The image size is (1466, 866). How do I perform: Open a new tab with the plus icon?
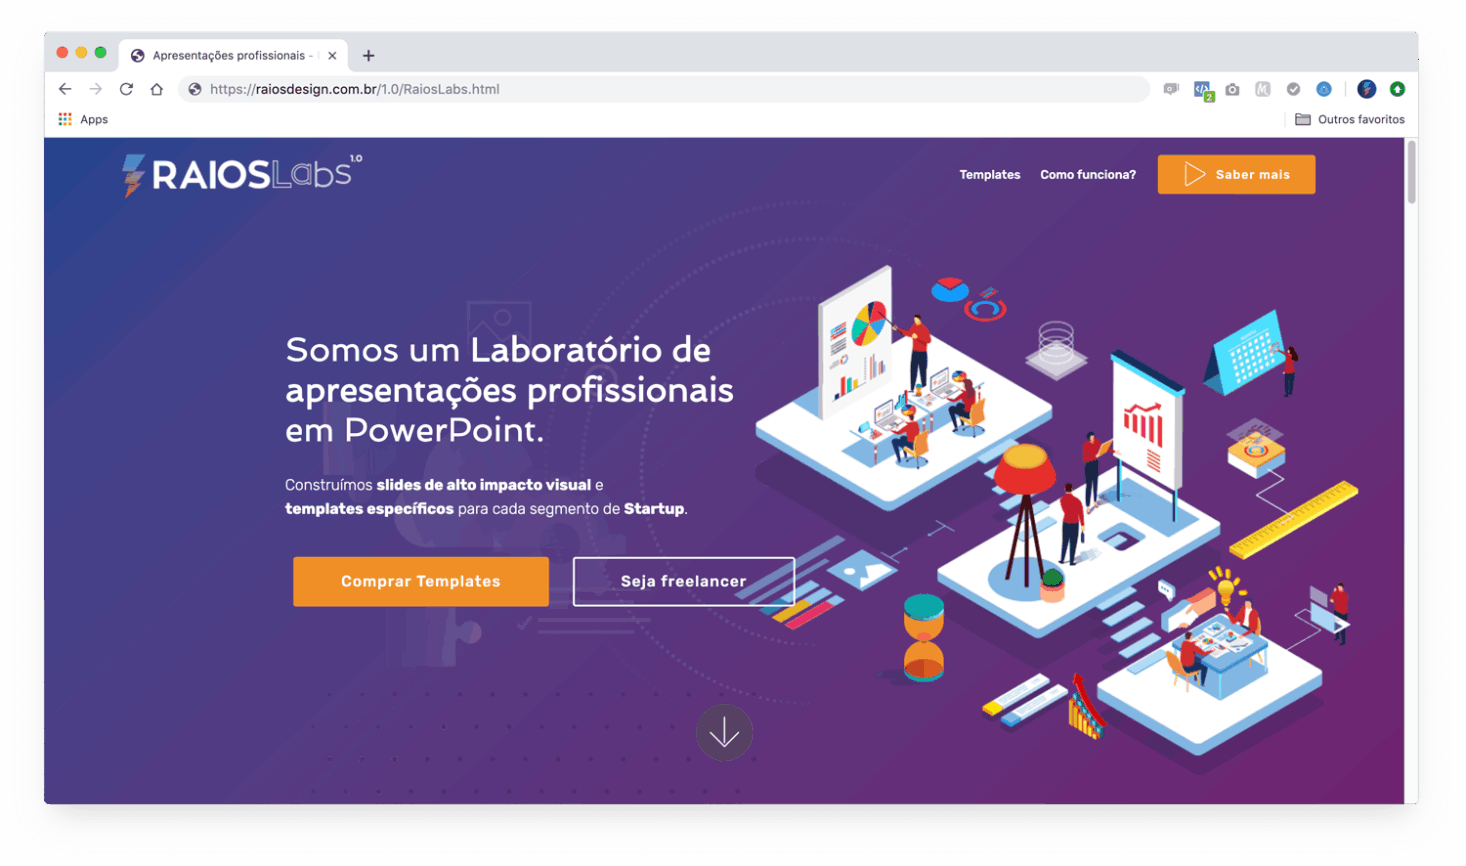point(368,56)
